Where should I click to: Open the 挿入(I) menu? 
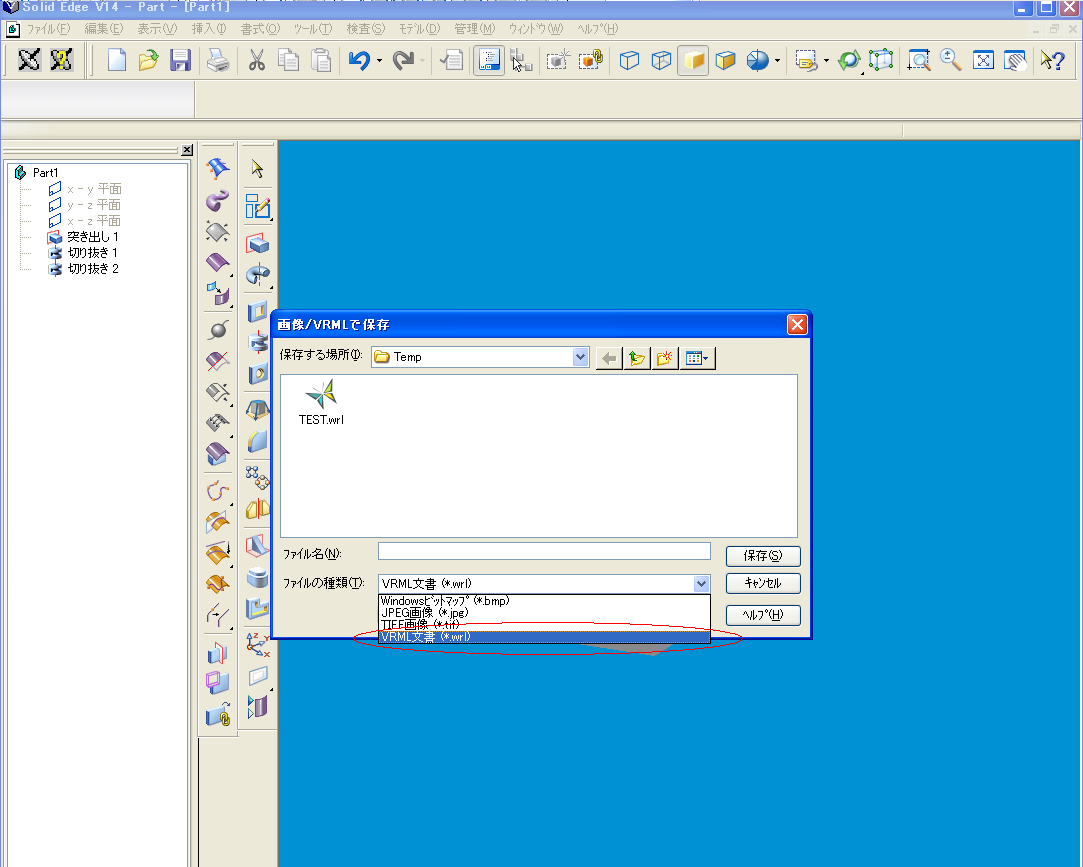tap(209, 29)
